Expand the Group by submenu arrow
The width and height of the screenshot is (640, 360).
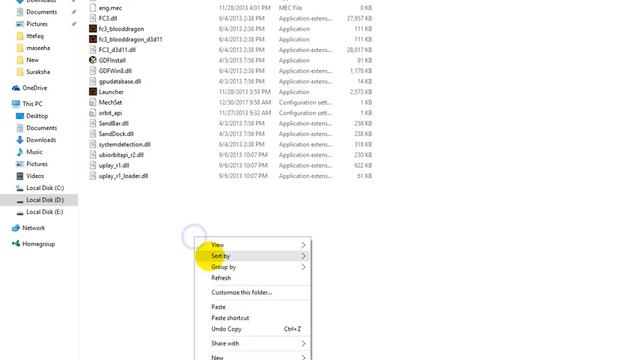pos(303,267)
